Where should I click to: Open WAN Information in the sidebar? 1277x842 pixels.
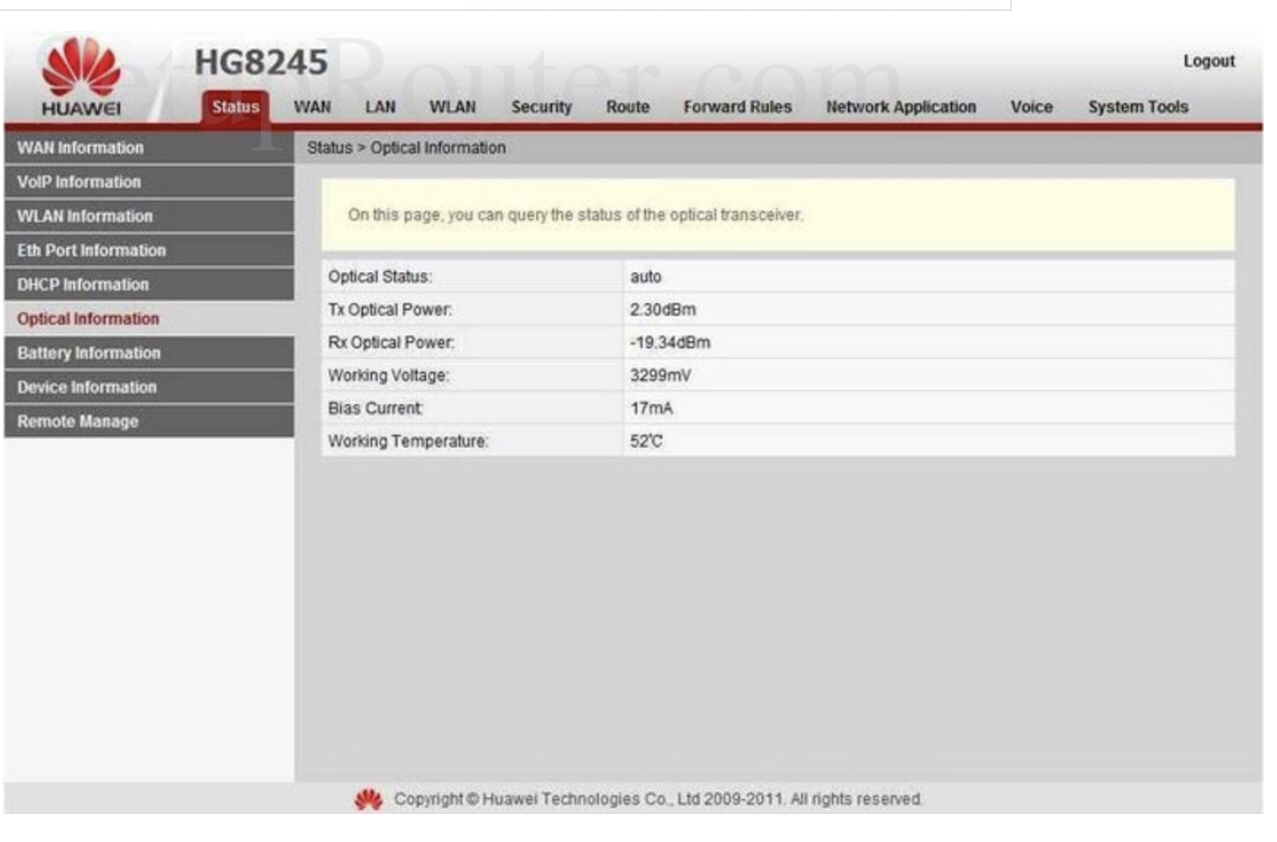click(149, 148)
